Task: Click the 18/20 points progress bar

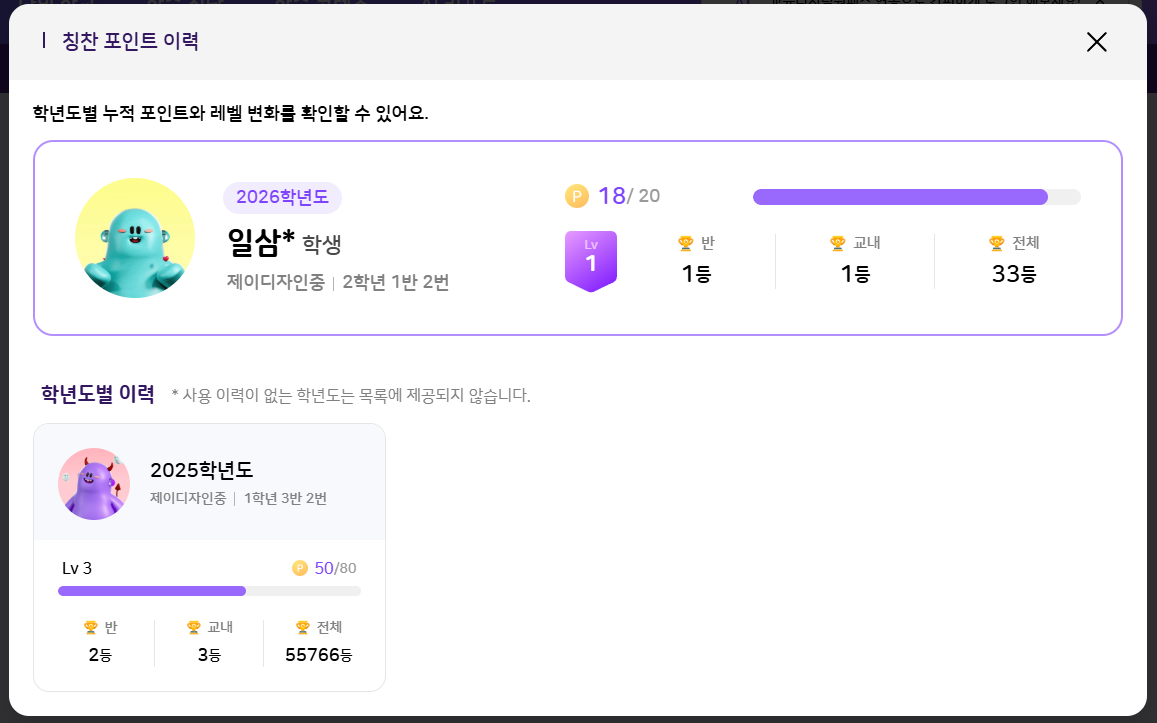Action: pos(916,197)
